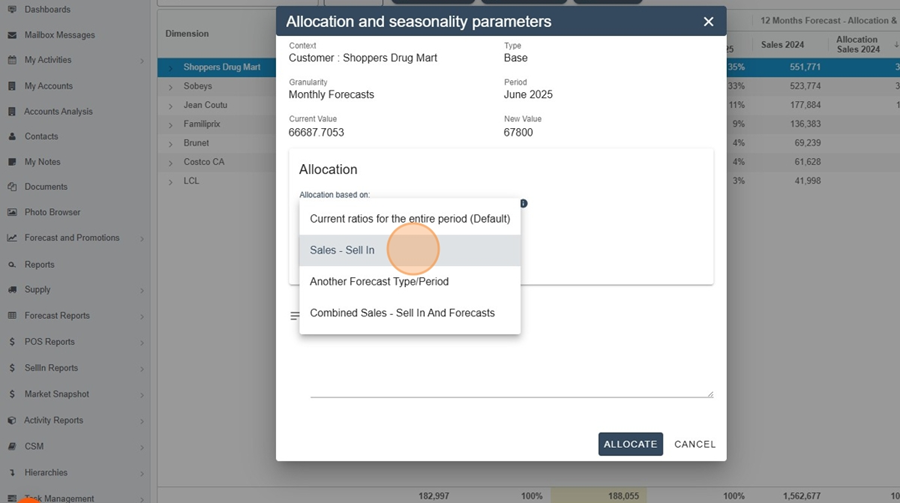This screenshot has width=900, height=503.
Task: Click the allocation info icon
Action: (x=523, y=203)
